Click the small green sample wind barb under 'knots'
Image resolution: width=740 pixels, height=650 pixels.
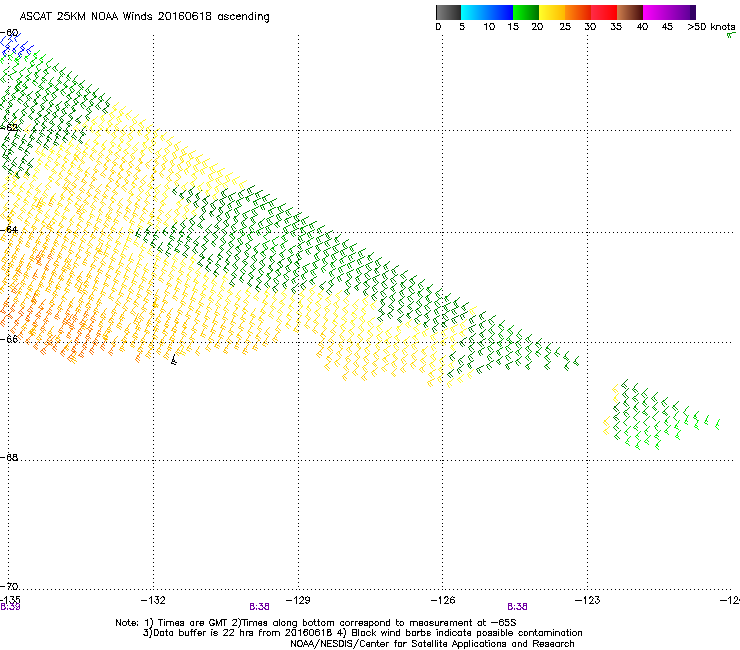[x=731, y=35]
